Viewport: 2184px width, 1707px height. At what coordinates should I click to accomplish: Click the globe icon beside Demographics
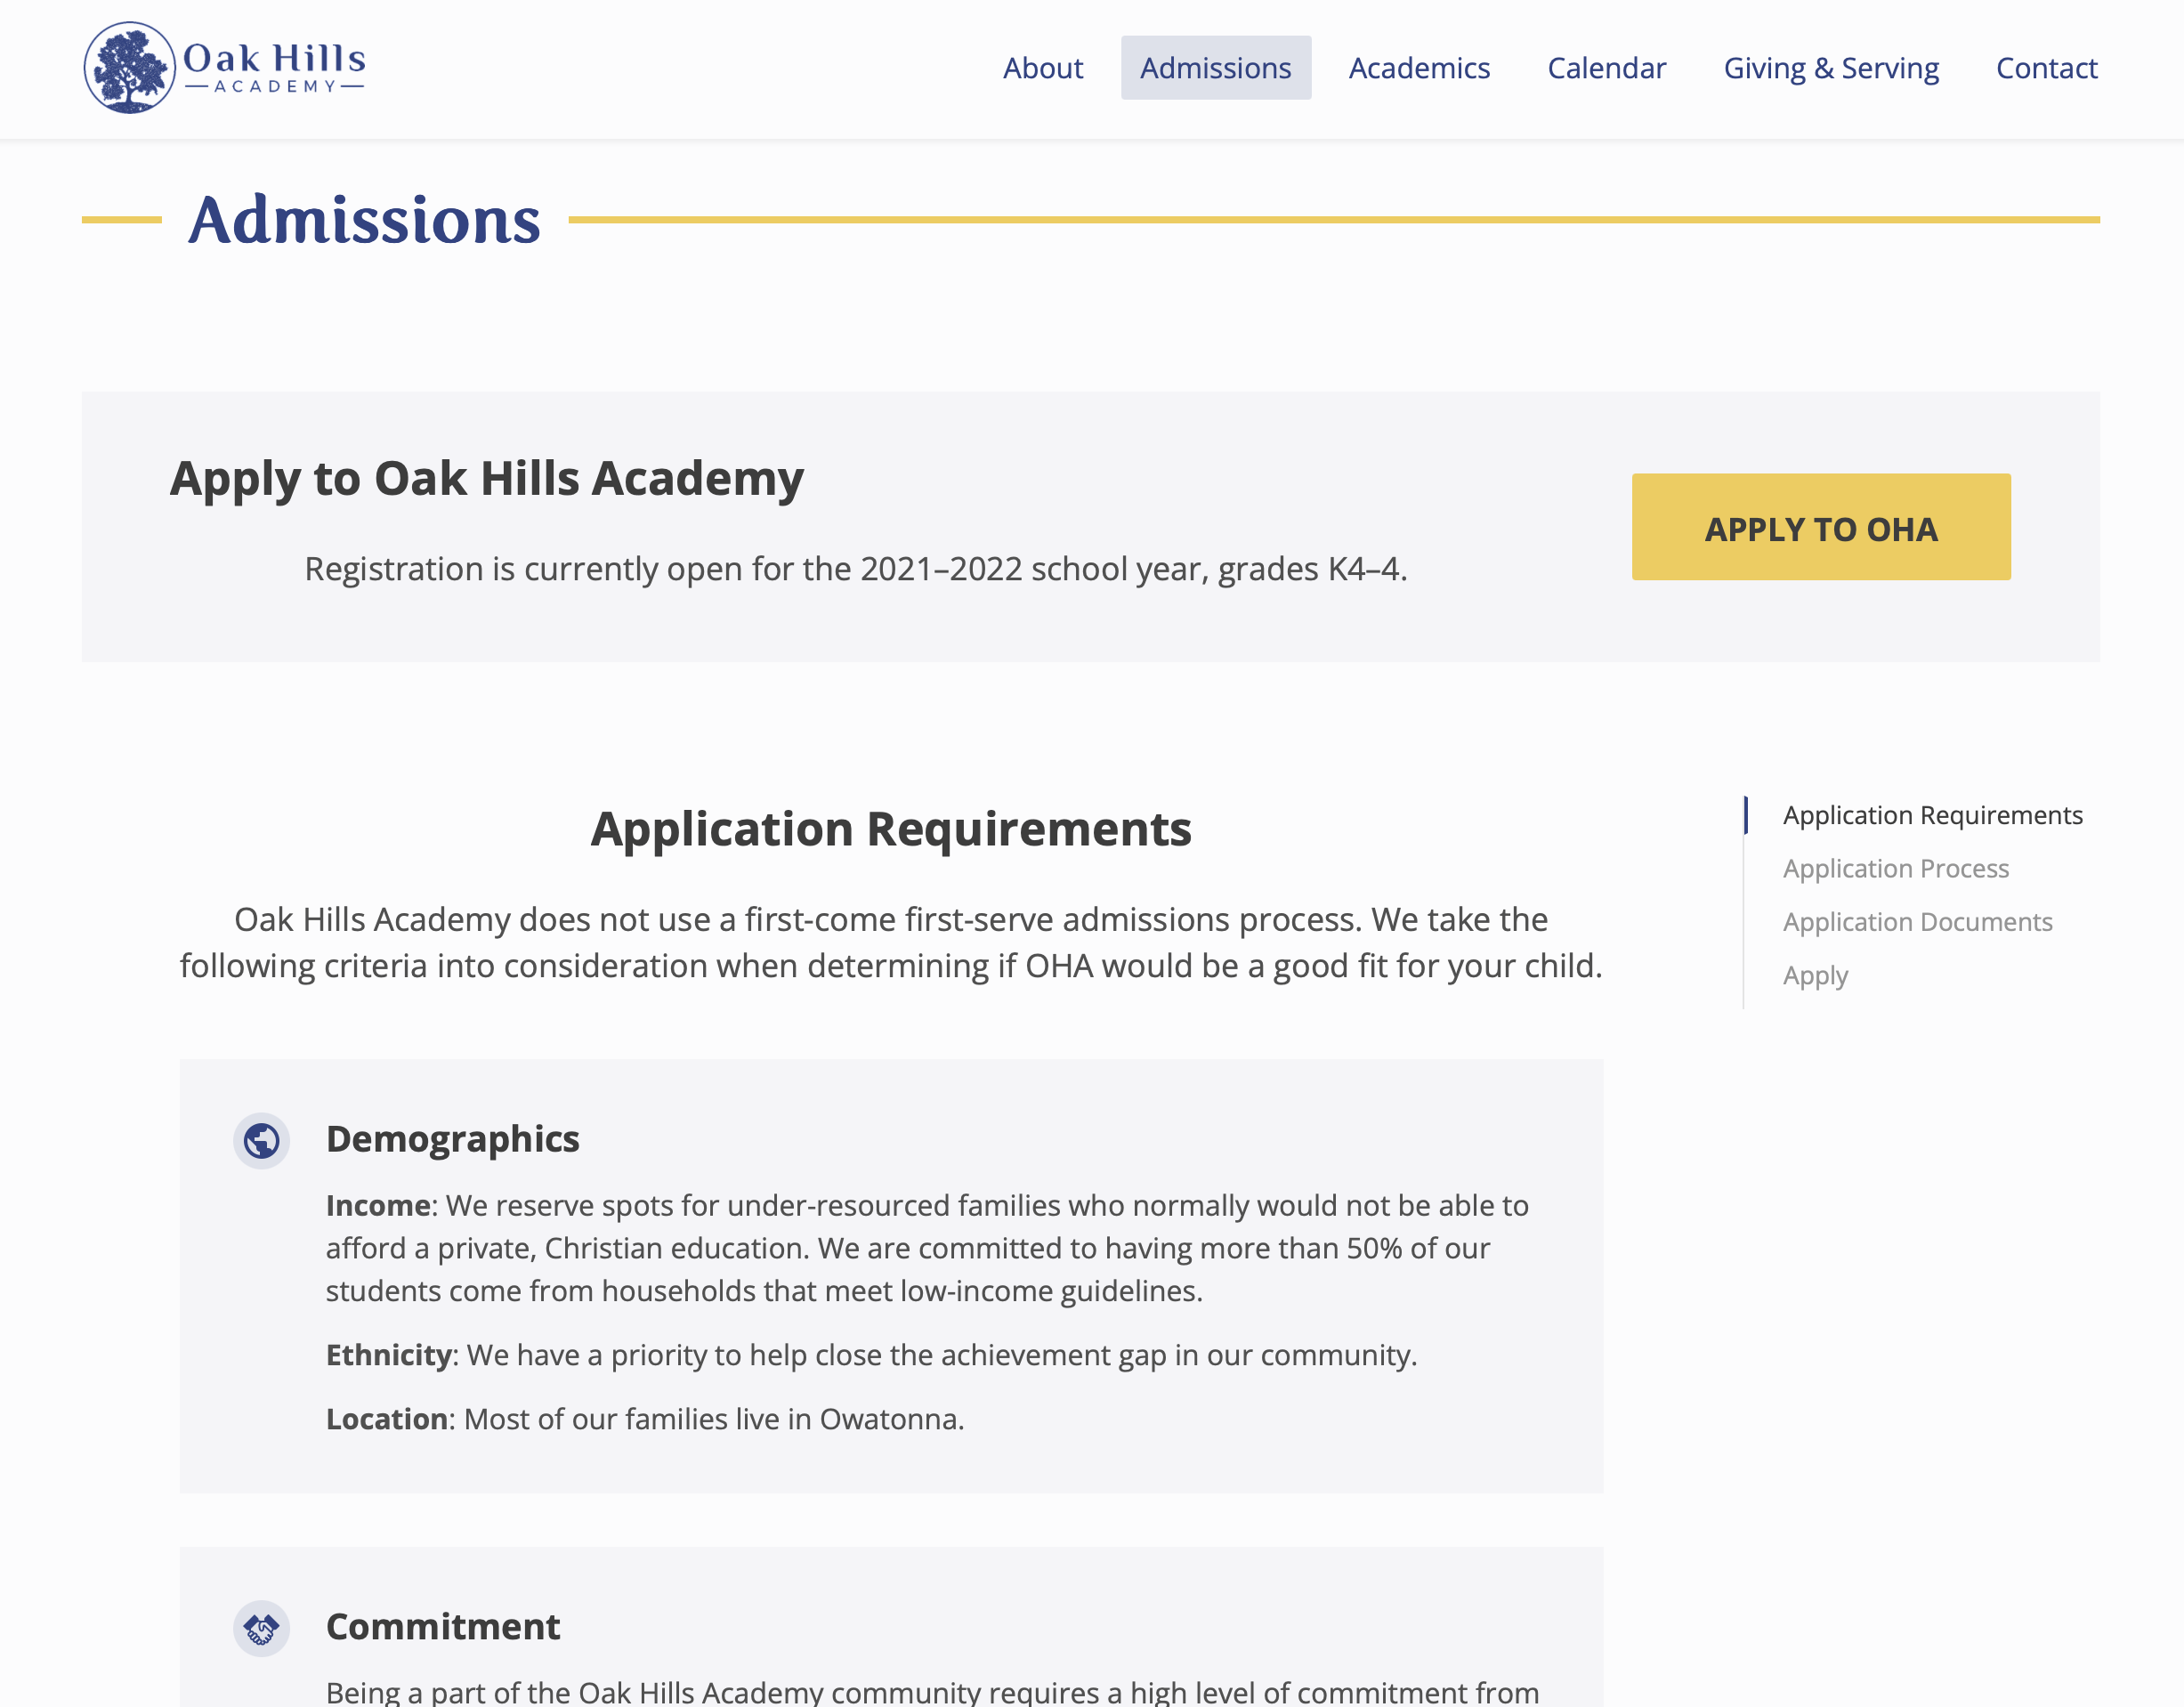point(262,1140)
